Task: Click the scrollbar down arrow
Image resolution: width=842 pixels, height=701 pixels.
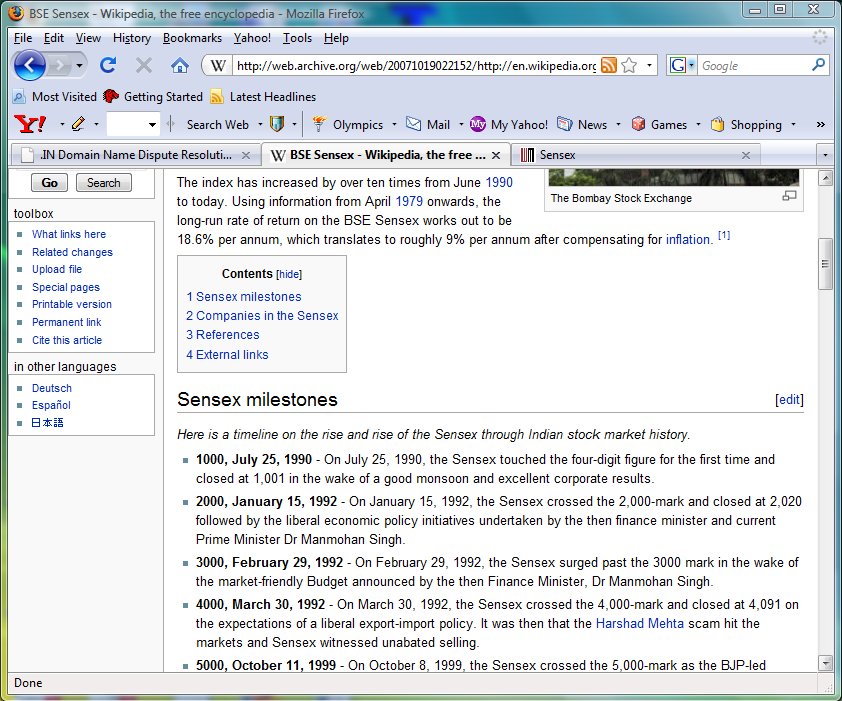Action: click(x=825, y=663)
